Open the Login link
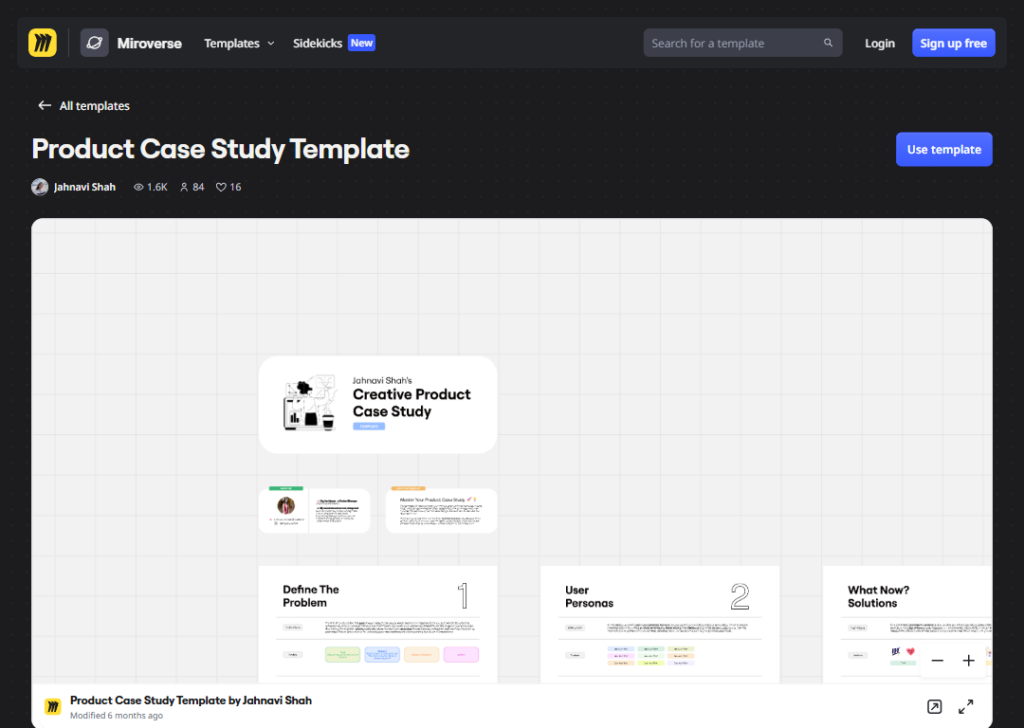The height and width of the screenshot is (728, 1024). [x=880, y=43]
